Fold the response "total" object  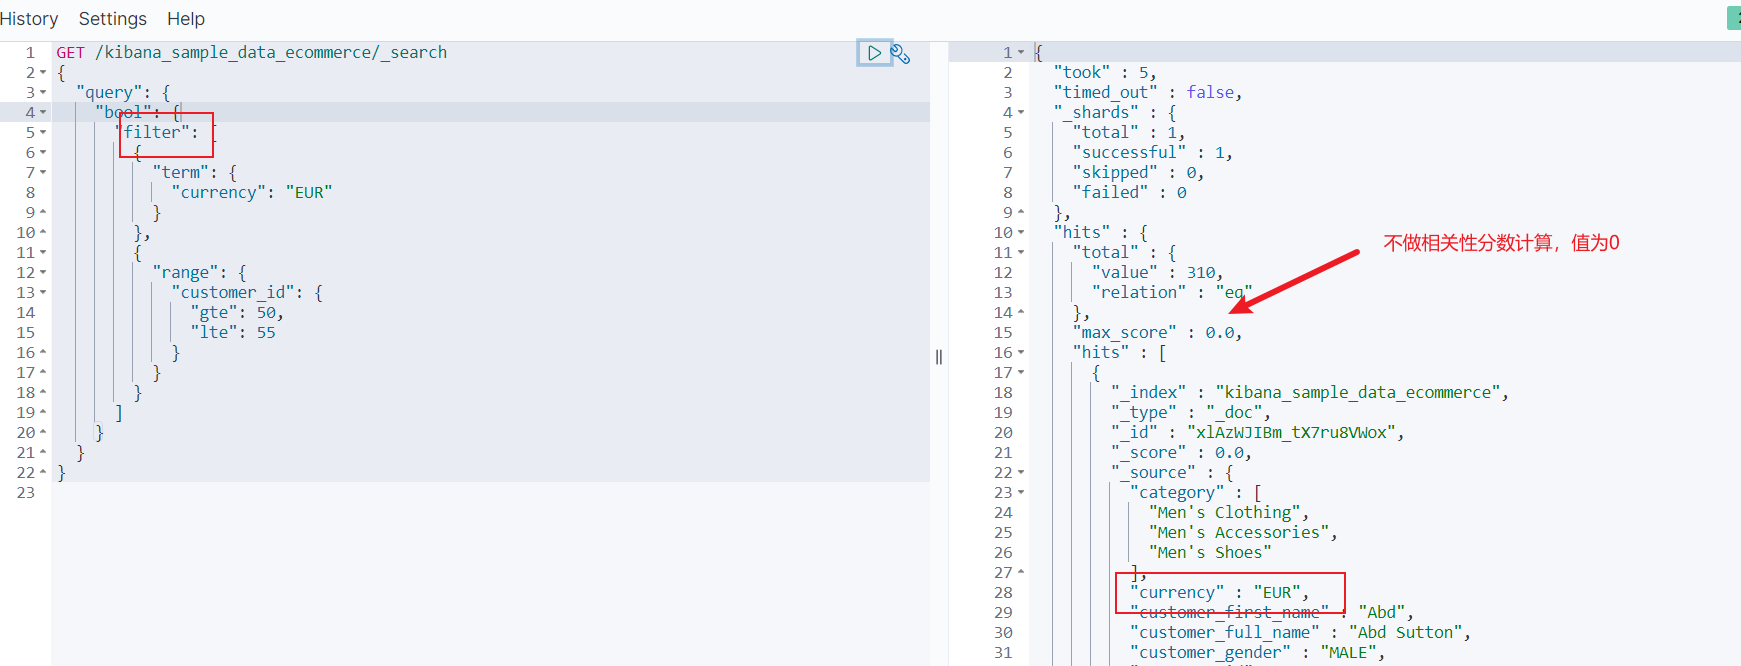click(x=1020, y=253)
